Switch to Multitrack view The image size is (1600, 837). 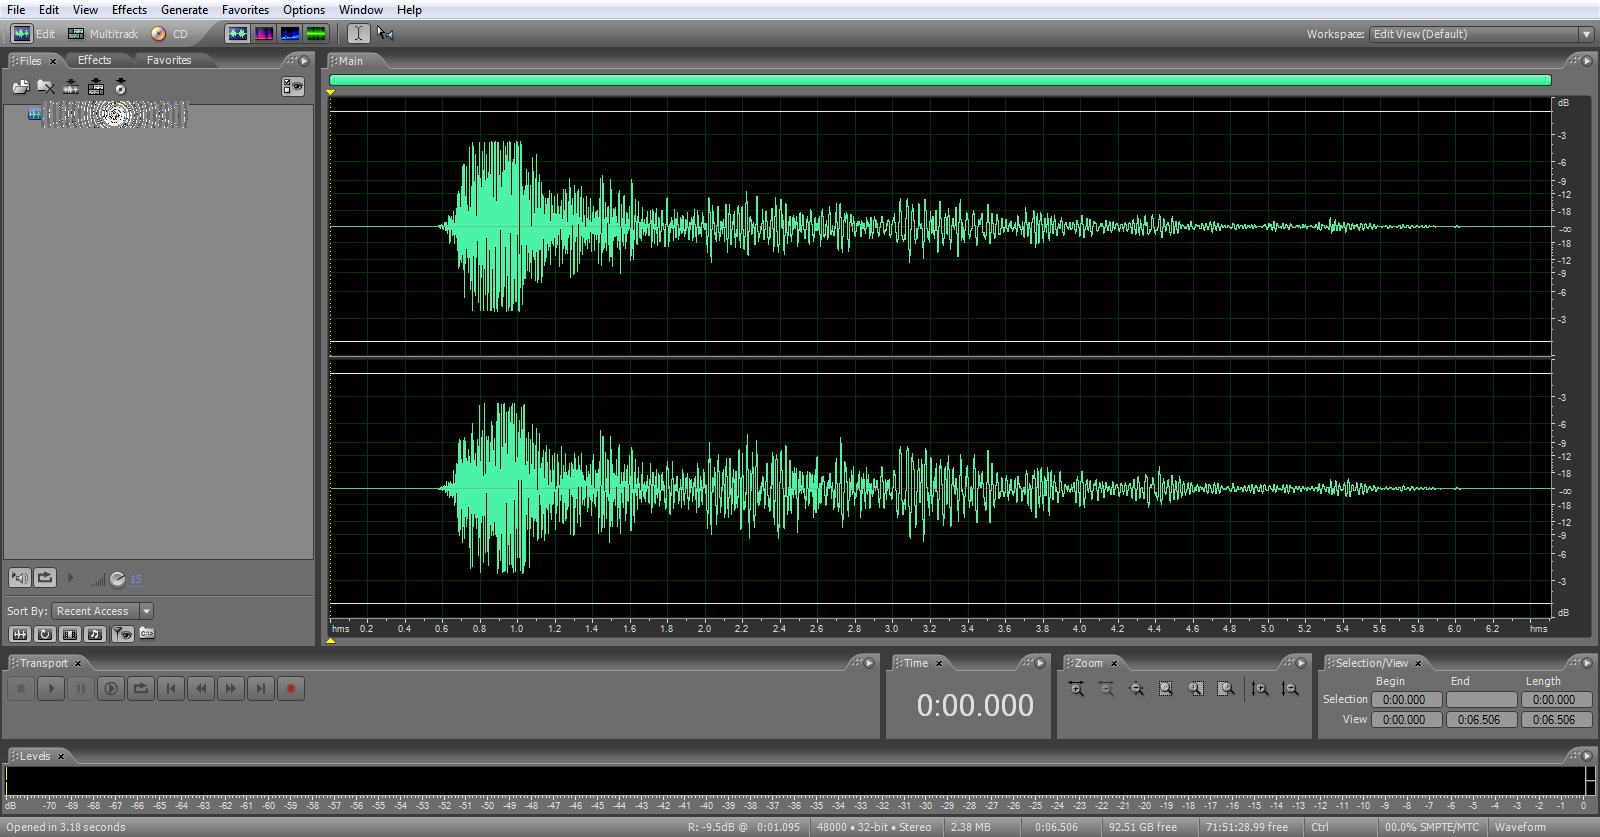[x=103, y=34]
